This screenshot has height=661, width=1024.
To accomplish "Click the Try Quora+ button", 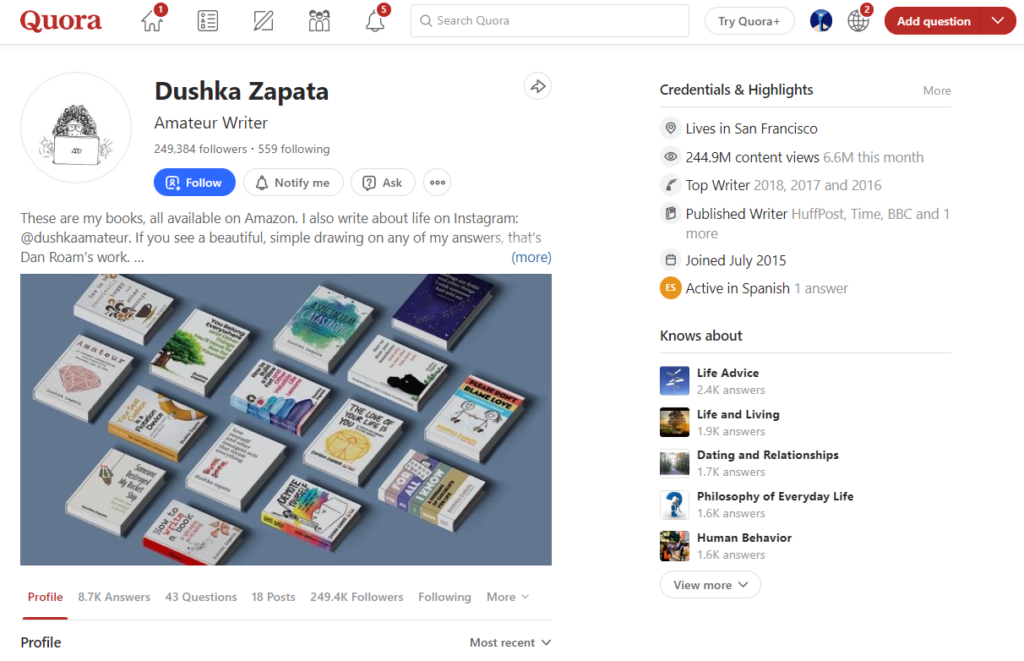I will point(749,21).
